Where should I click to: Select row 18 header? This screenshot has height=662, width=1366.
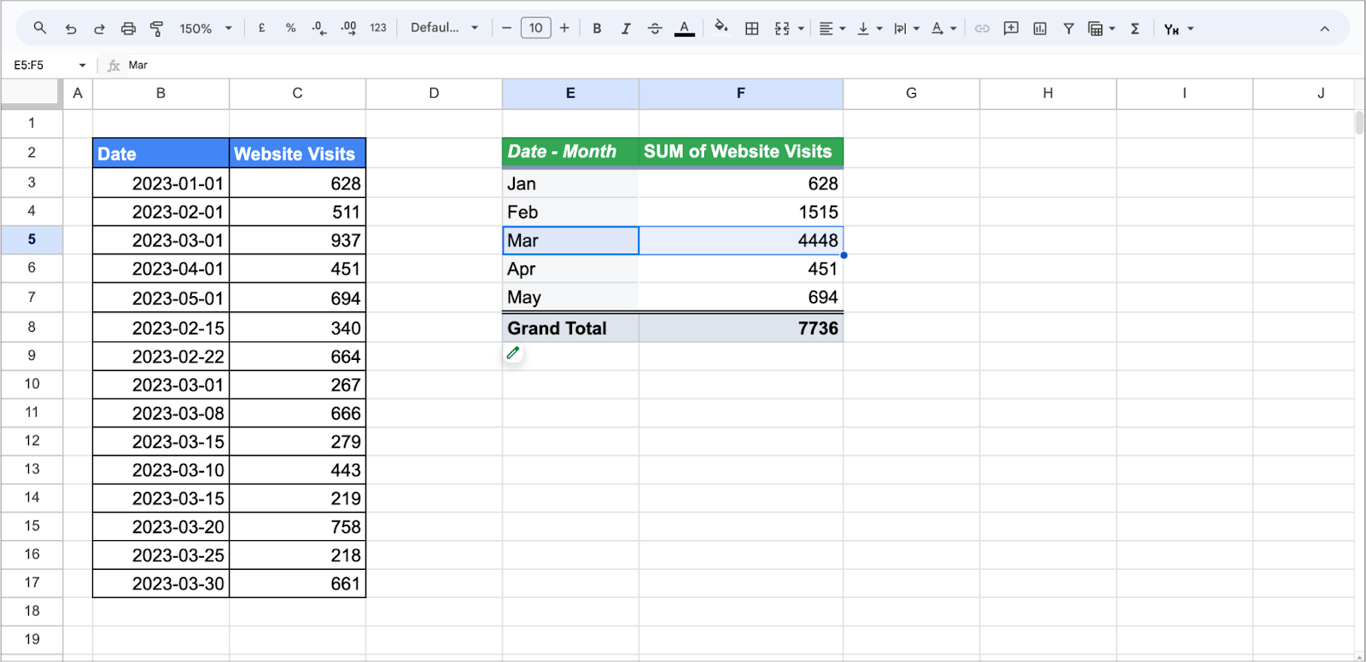[x=31, y=610]
